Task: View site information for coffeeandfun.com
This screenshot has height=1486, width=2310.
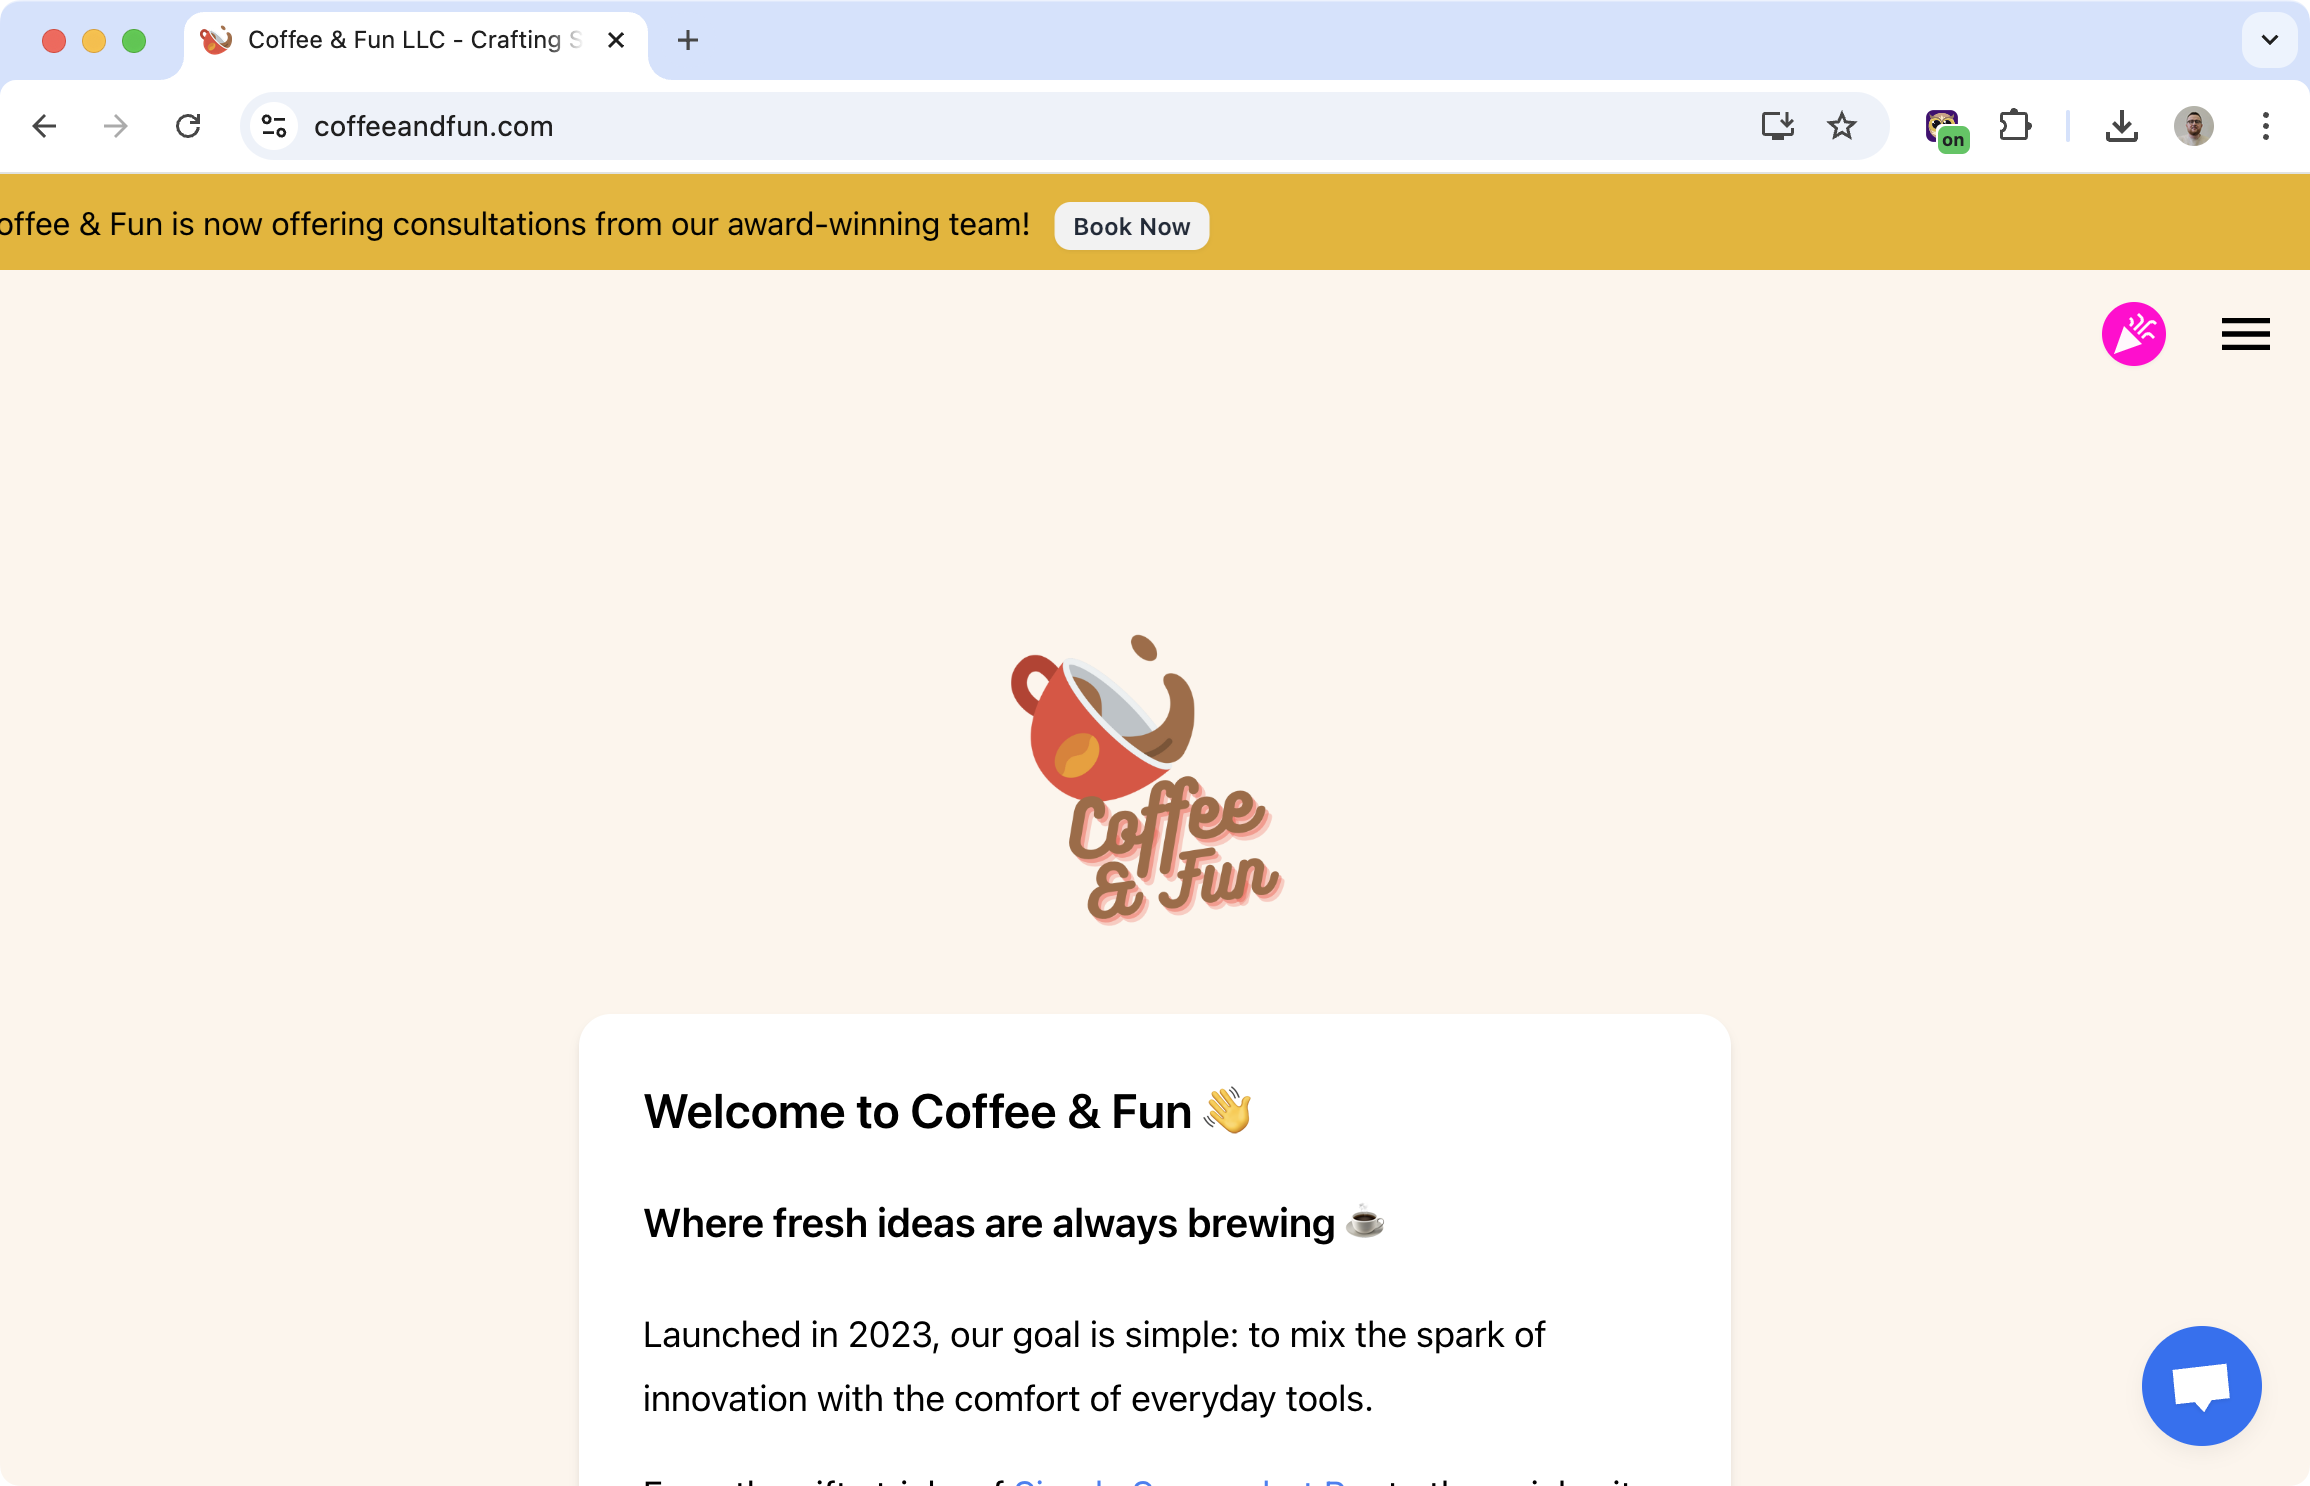Action: [x=274, y=126]
